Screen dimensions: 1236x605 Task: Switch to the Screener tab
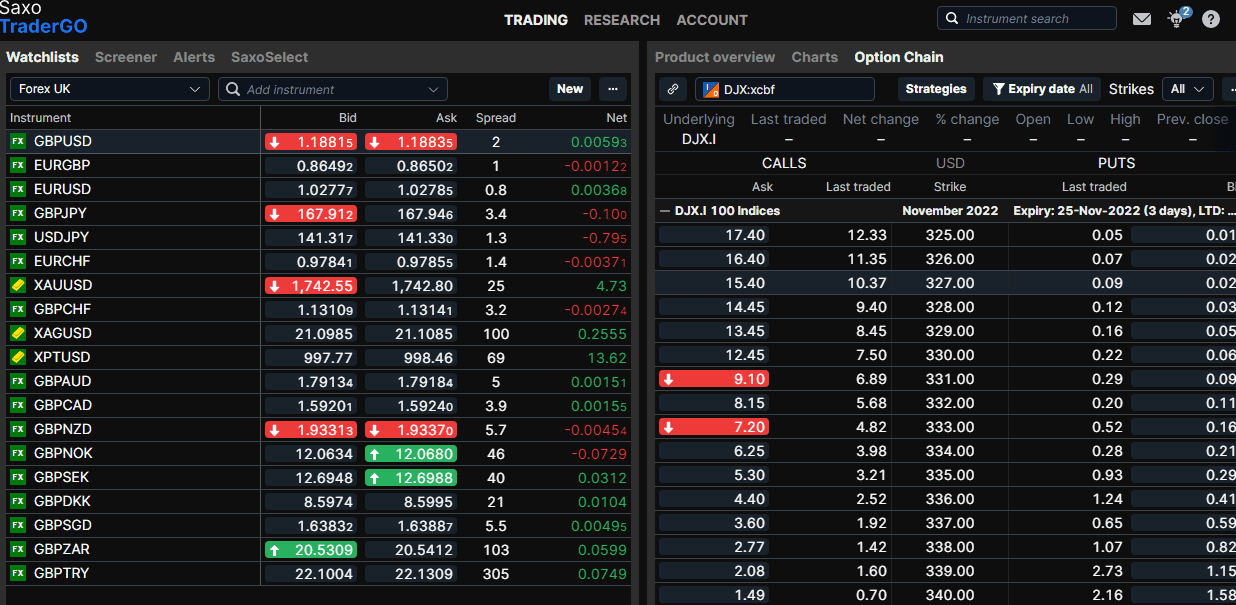point(126,57)
